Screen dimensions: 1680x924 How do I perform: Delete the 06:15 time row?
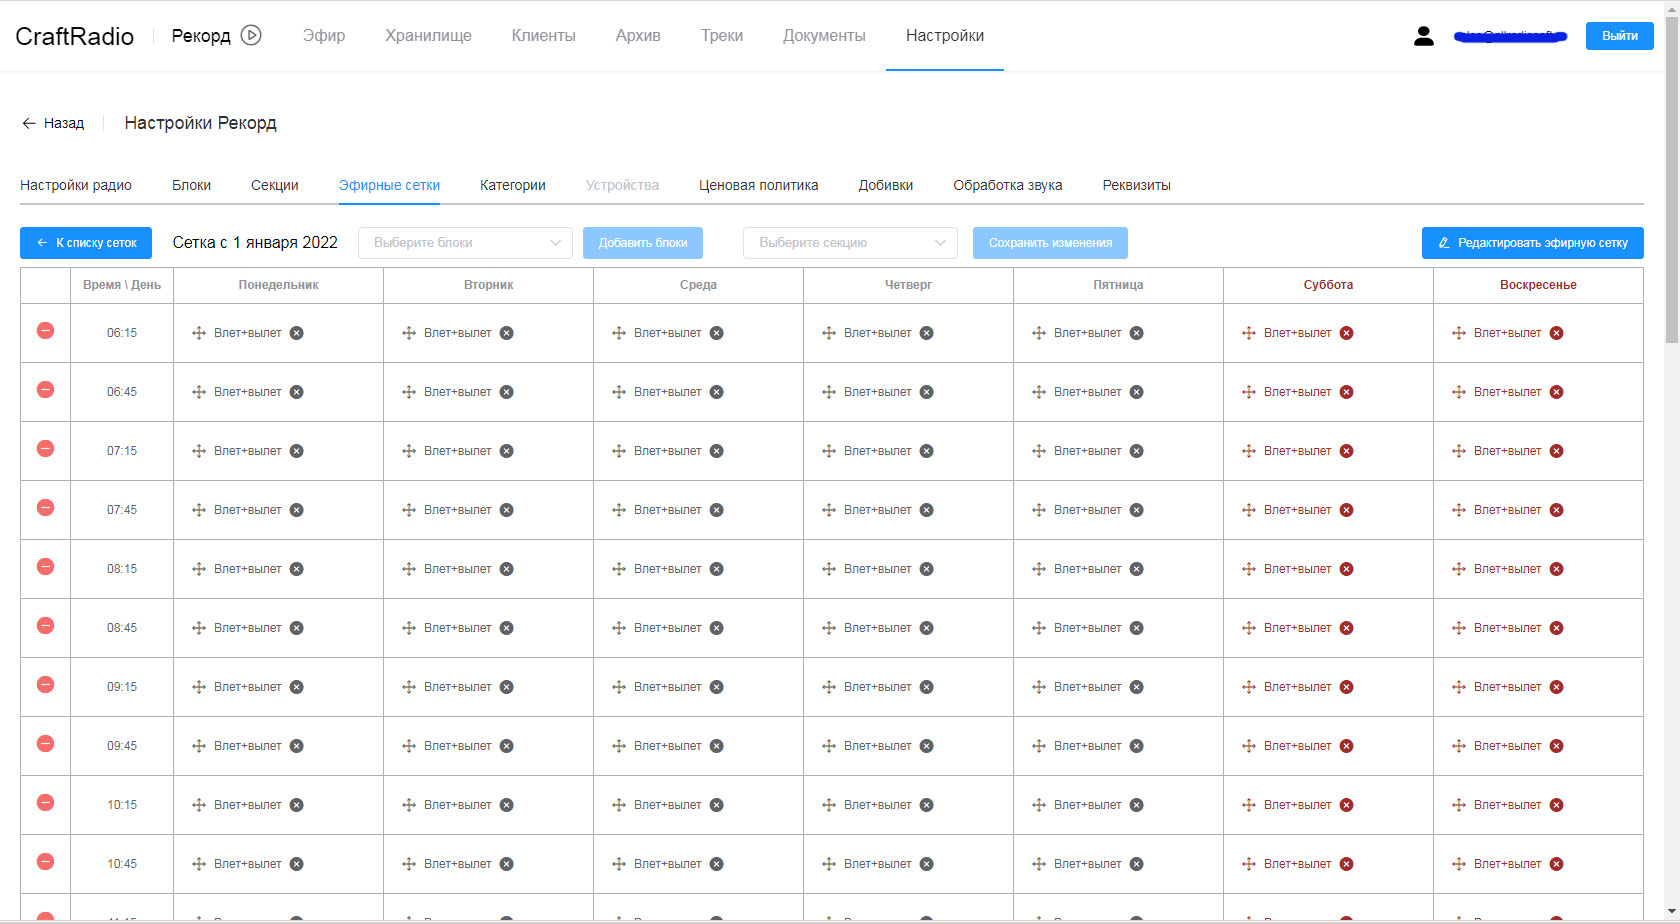tap(45, 331)
